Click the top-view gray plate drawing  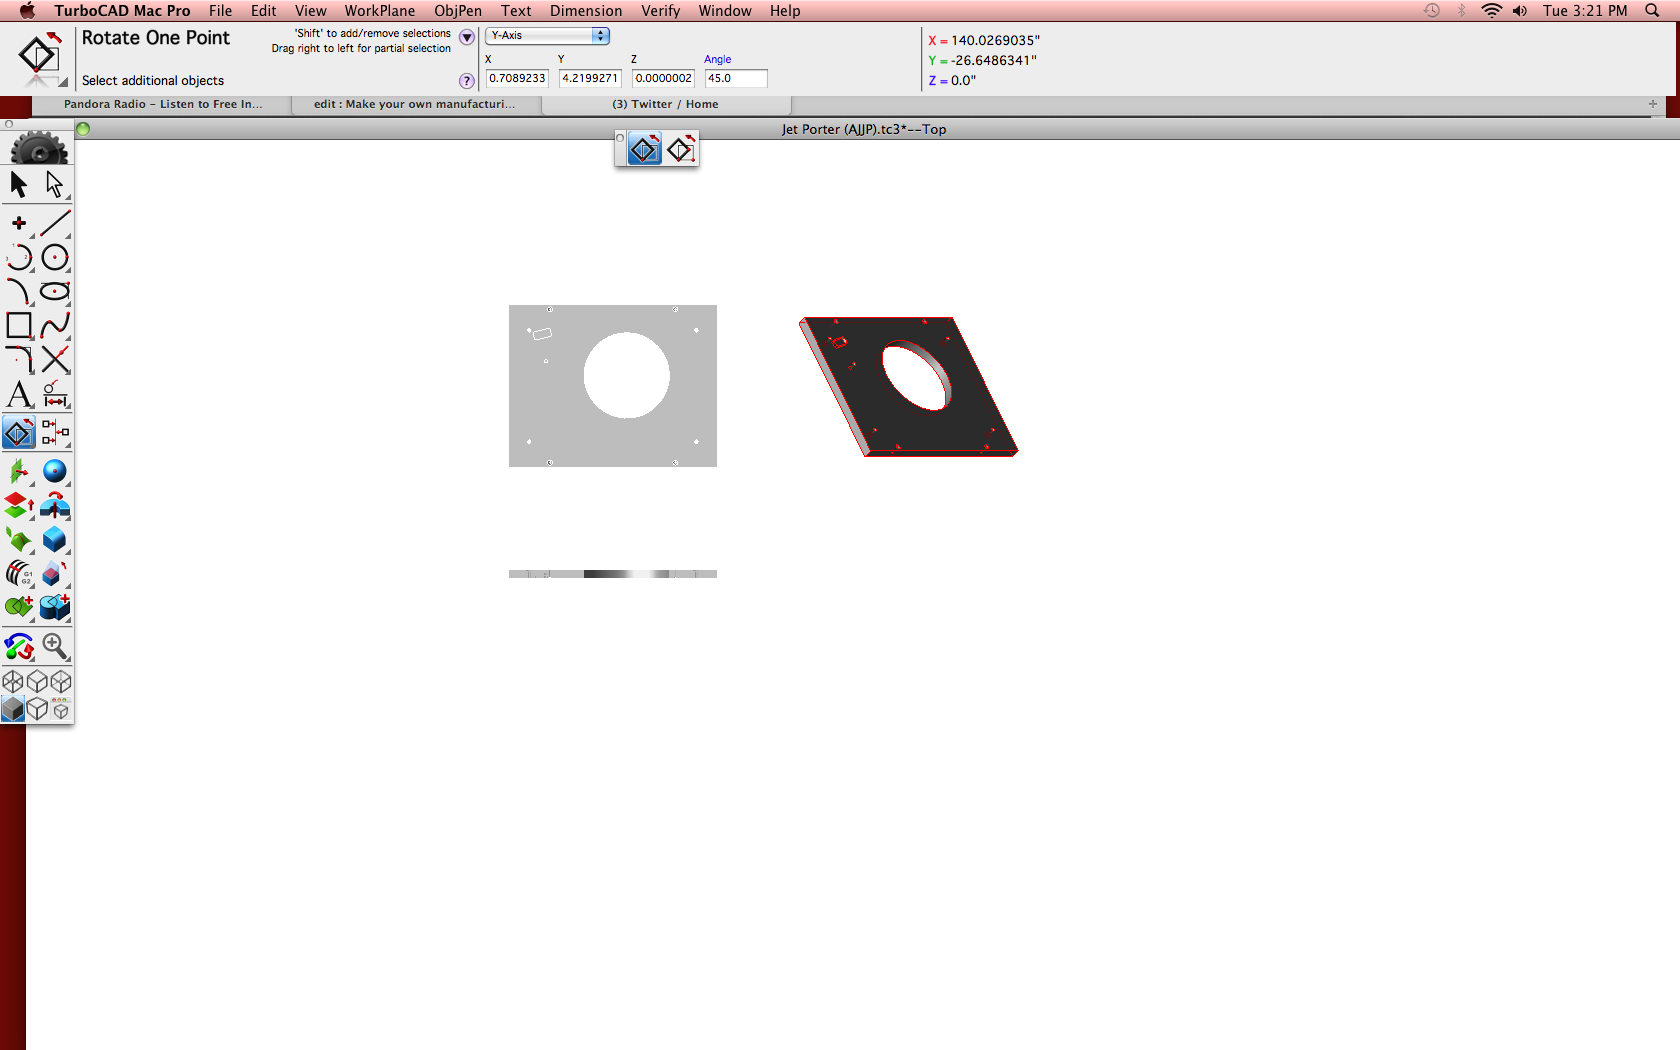(x=613, y=386)
